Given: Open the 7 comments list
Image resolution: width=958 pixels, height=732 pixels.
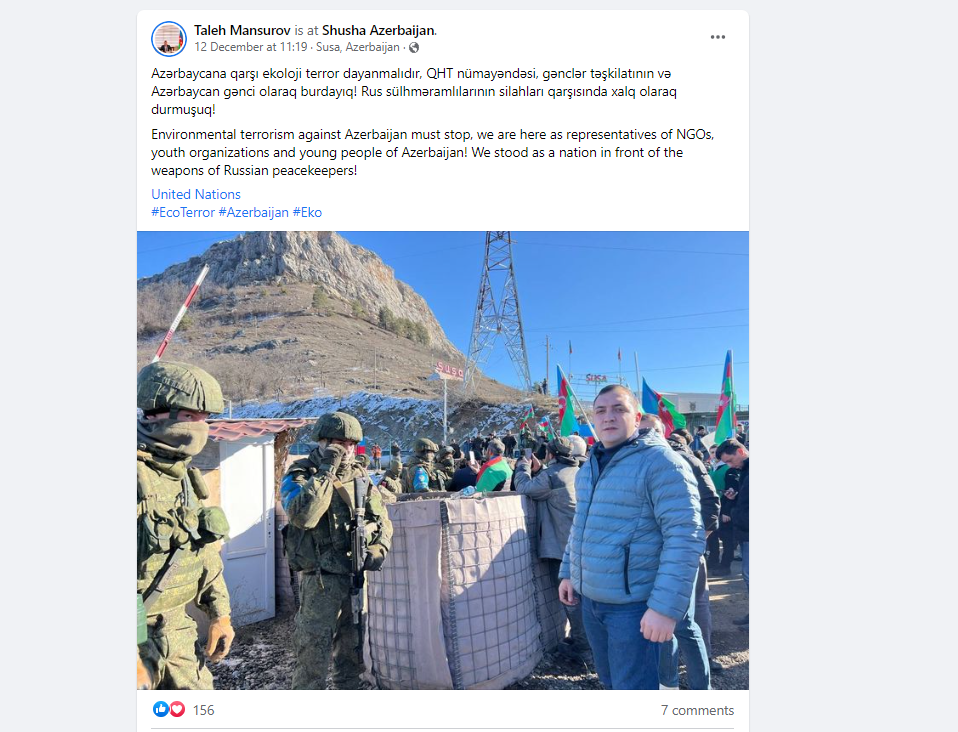Looking at the screenshot, I should click(x=697, y=710).
